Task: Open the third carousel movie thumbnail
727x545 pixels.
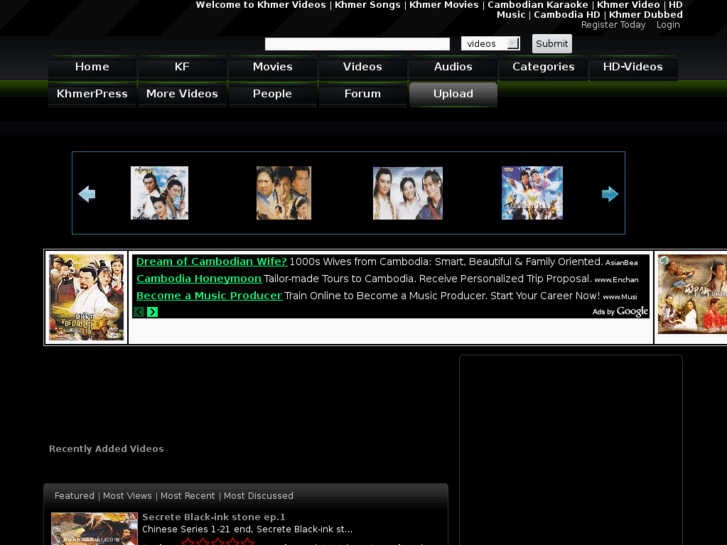Action: coord(408,193)
